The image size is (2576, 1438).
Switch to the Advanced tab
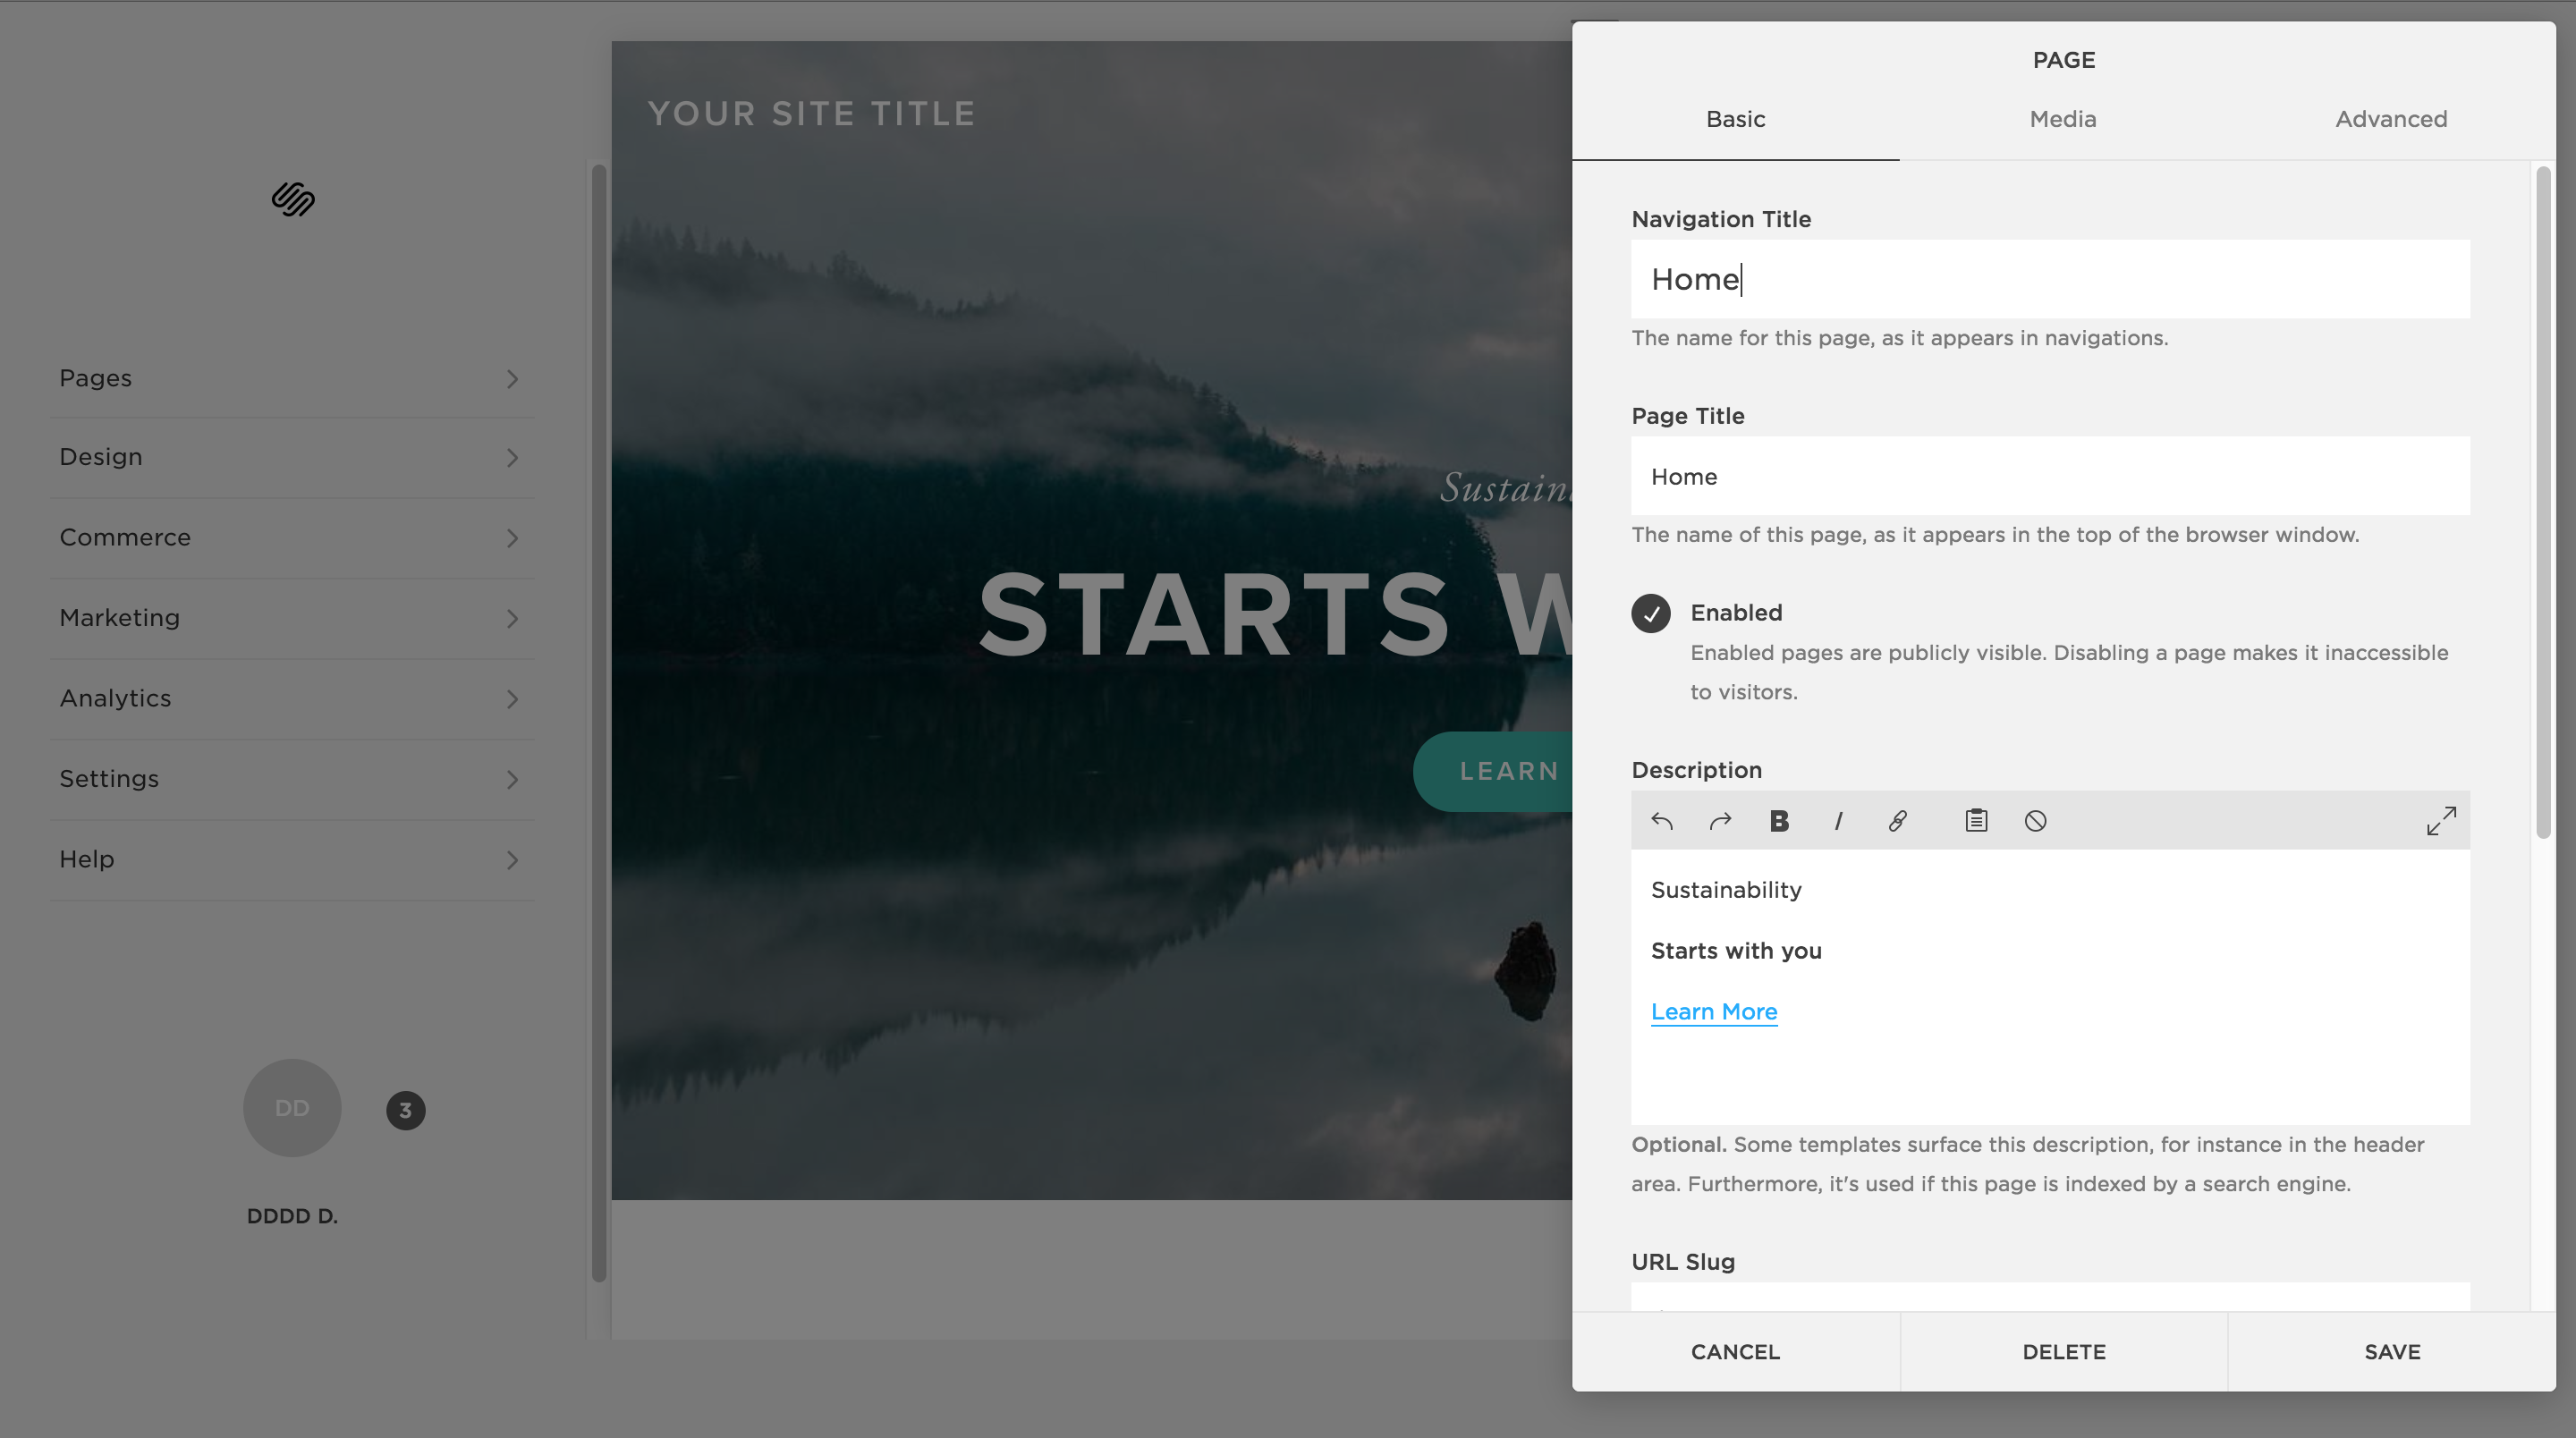point(2392,119)
